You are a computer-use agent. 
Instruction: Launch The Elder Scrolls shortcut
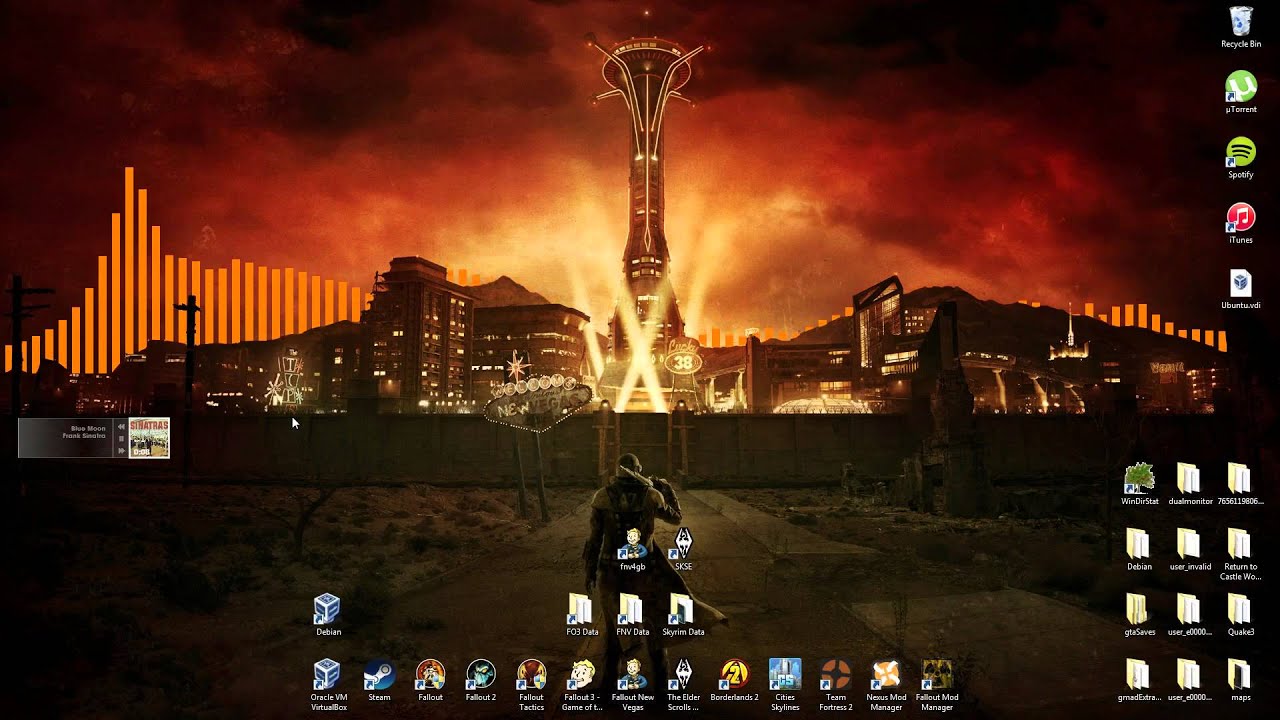683,685
